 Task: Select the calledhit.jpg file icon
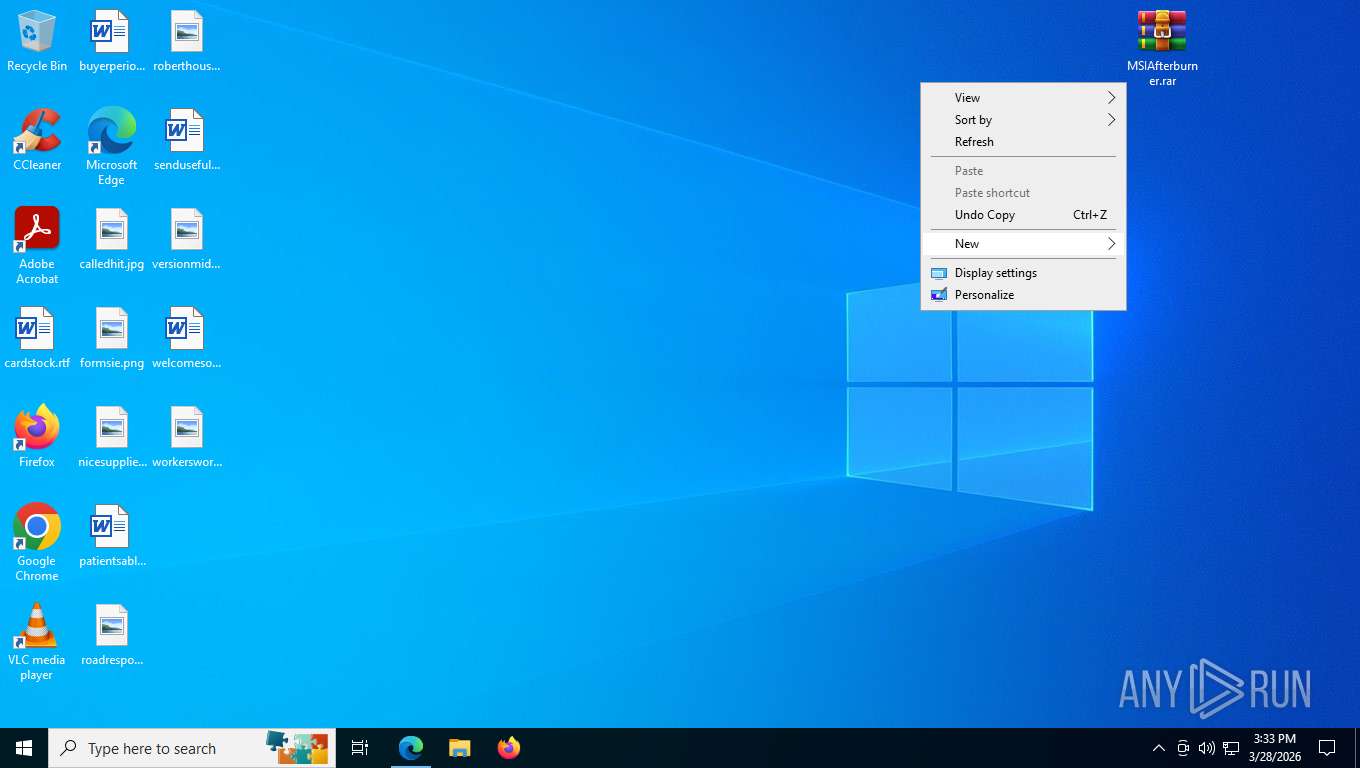[x=111, y=239]
